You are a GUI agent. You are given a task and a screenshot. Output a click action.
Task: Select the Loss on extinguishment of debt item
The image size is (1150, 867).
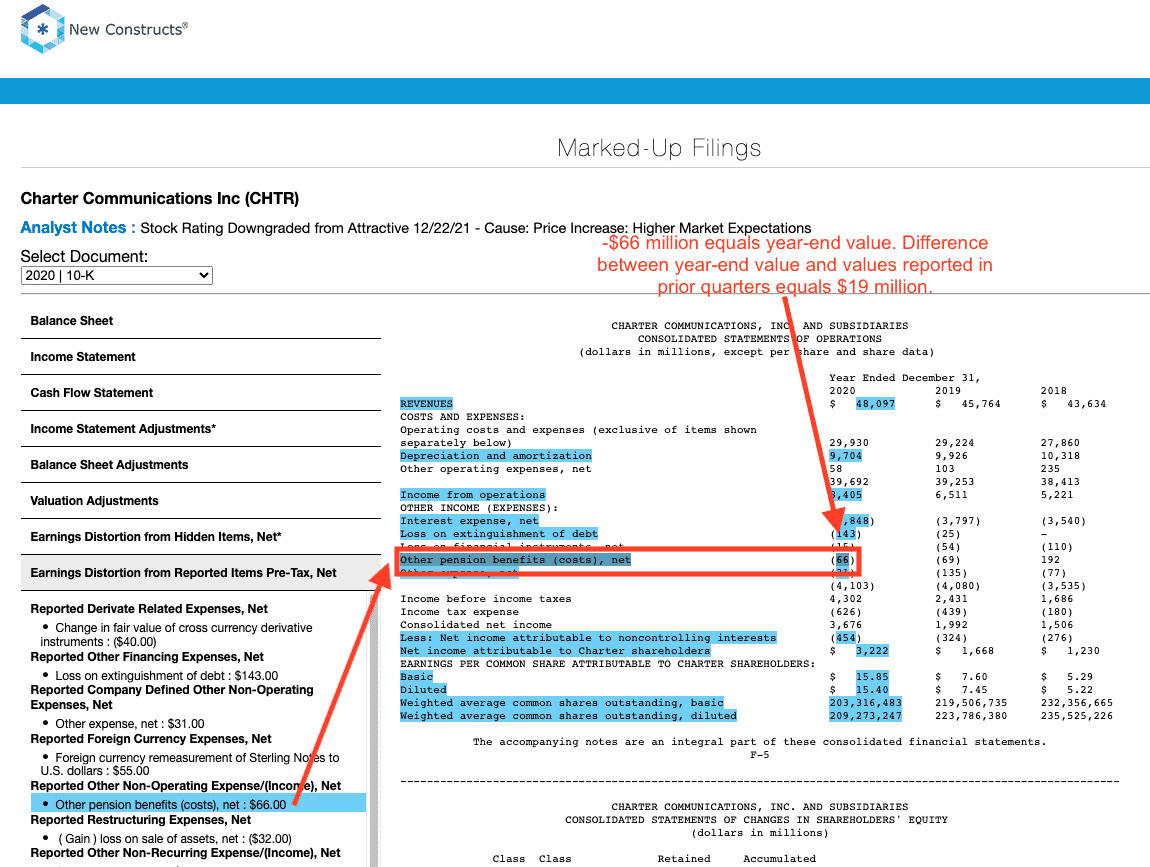pos(166,676)
